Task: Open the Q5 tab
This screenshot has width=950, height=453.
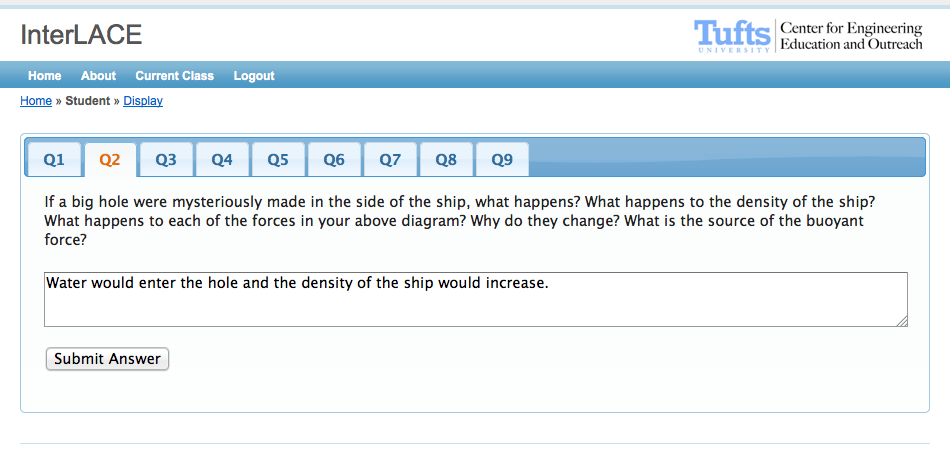Action: 278,160
